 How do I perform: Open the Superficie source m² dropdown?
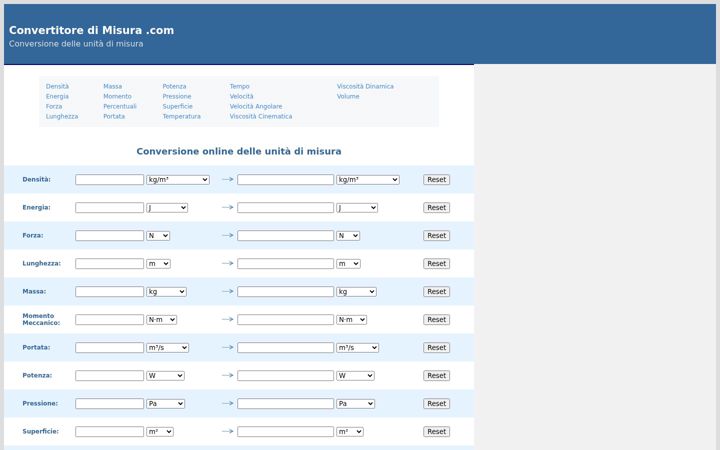160,432
